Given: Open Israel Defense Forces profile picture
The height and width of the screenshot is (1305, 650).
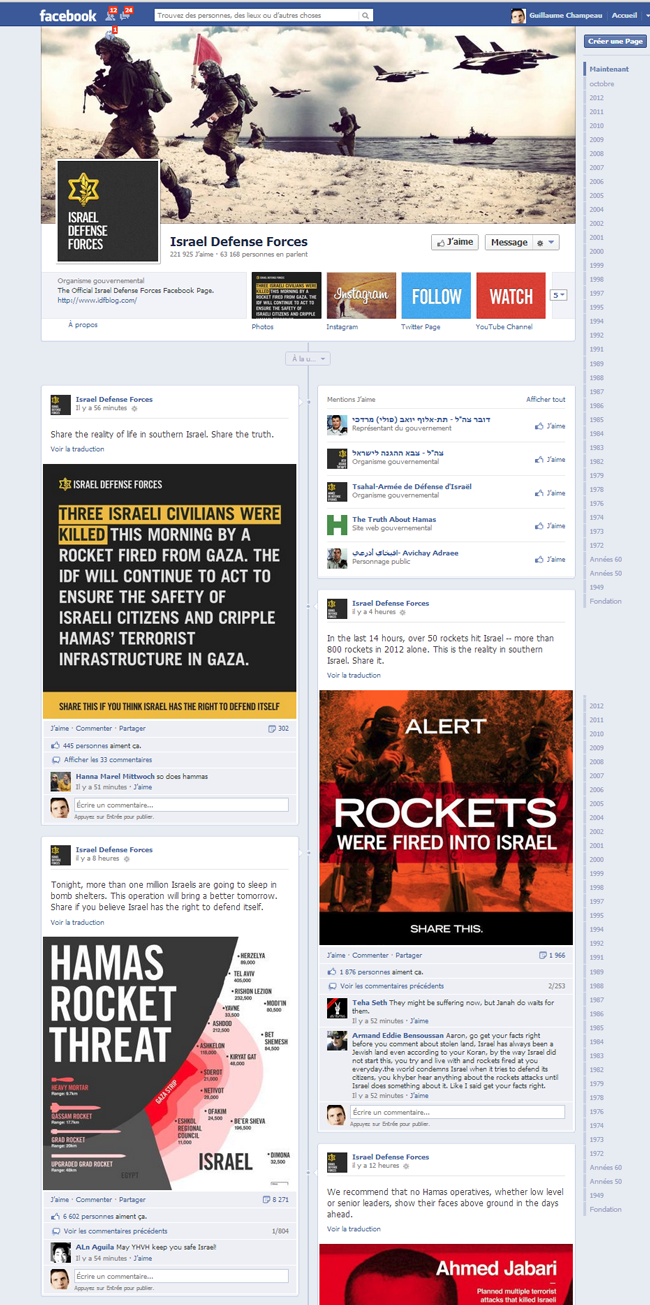Looking at the screenshot, I should pos(108,210).
